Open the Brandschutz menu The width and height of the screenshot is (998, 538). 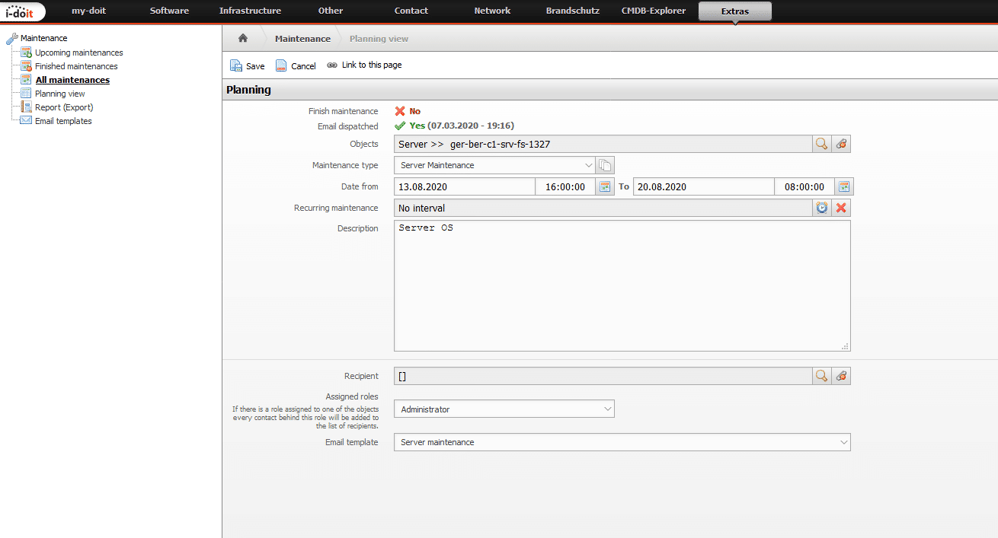click(572, 11)
